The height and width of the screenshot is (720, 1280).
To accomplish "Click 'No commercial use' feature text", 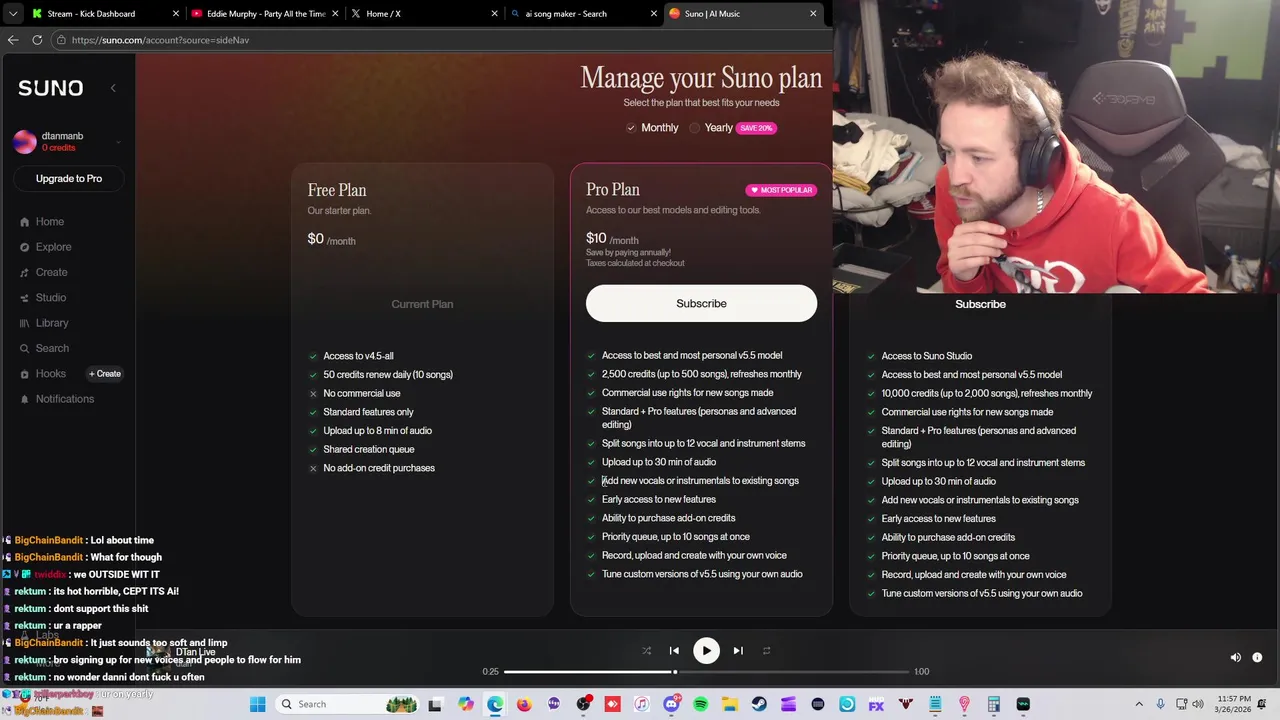I will pos(361,393).
